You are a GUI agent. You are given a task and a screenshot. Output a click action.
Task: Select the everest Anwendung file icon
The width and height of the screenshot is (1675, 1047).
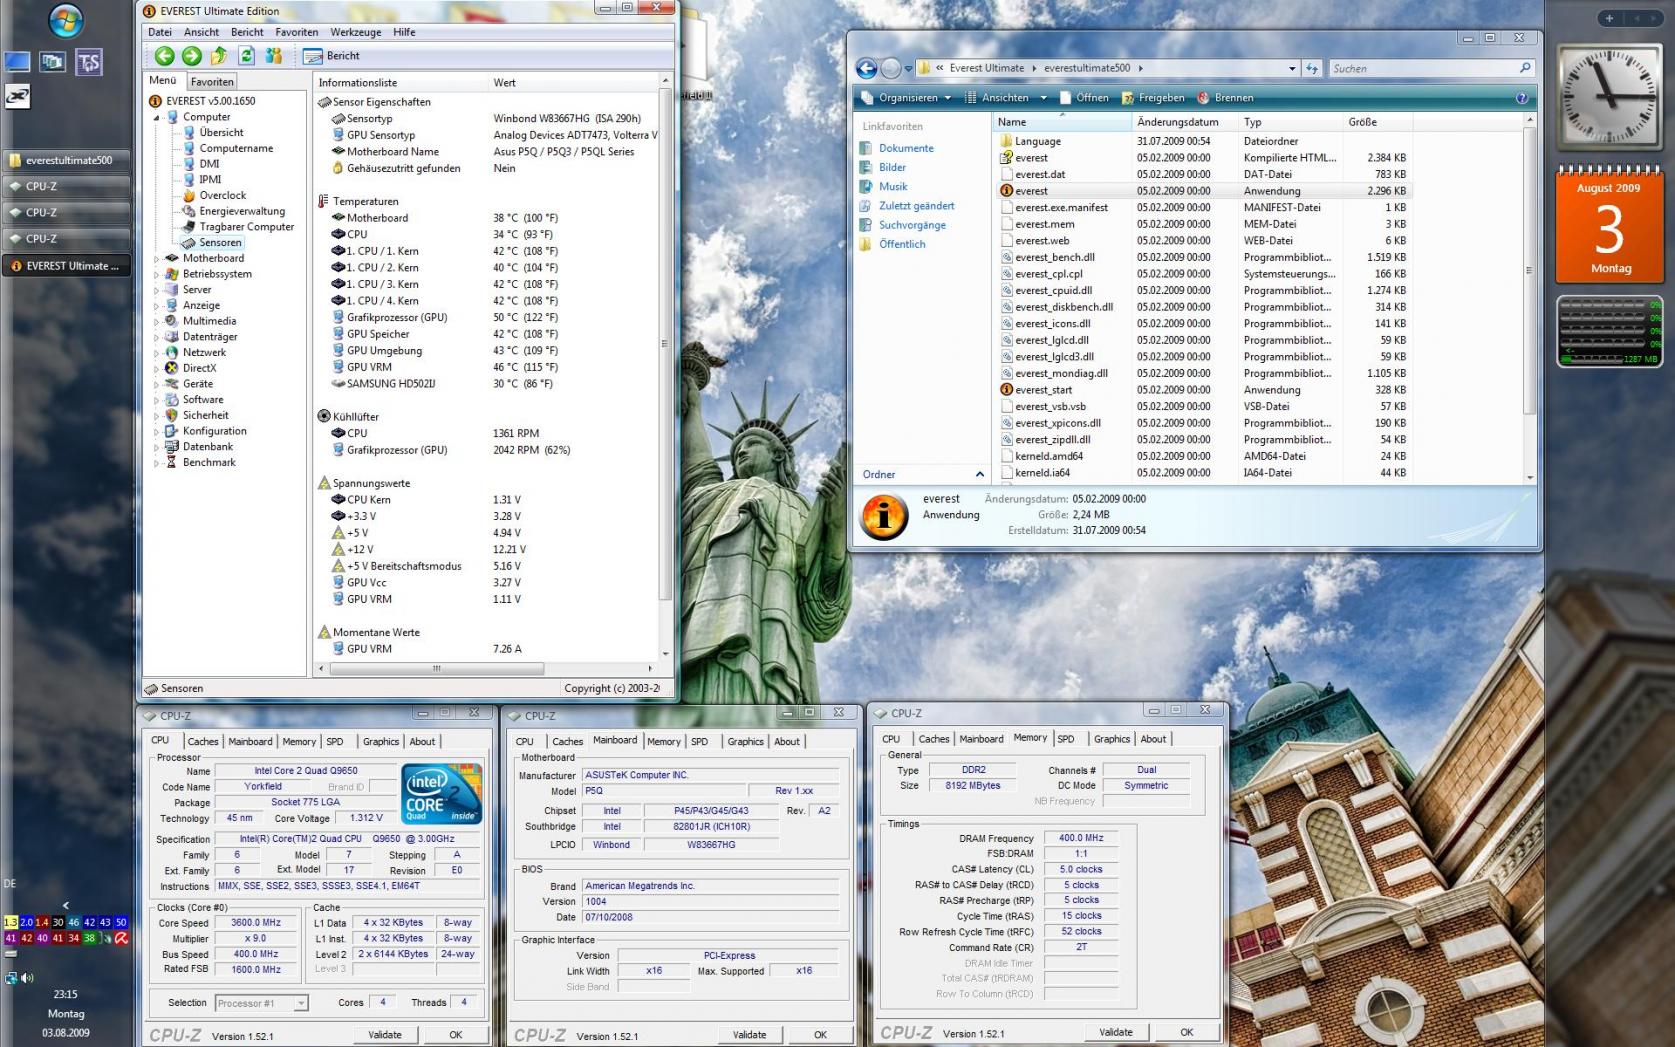coord(1006,191)
